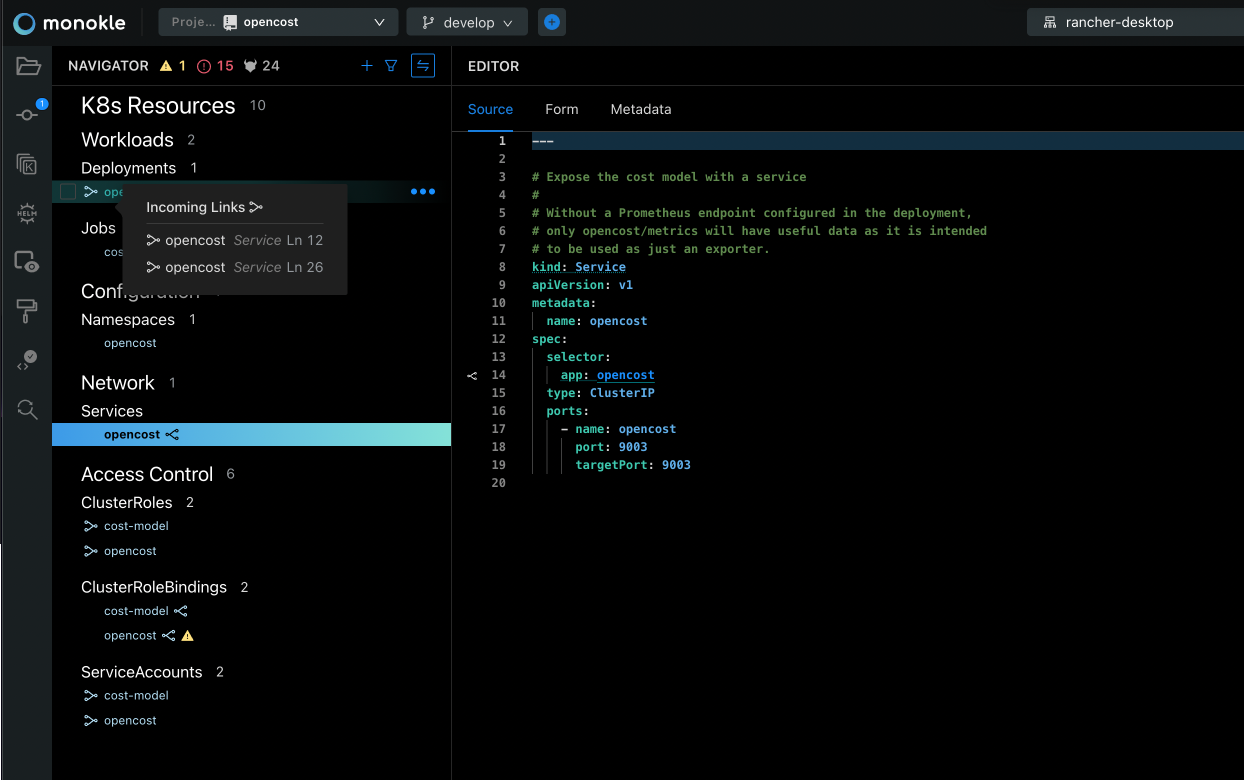Viewport: 1244px width, 780px height.
Task: Select the cost-model ServiceAccount resource
Action: click(136, 696)
